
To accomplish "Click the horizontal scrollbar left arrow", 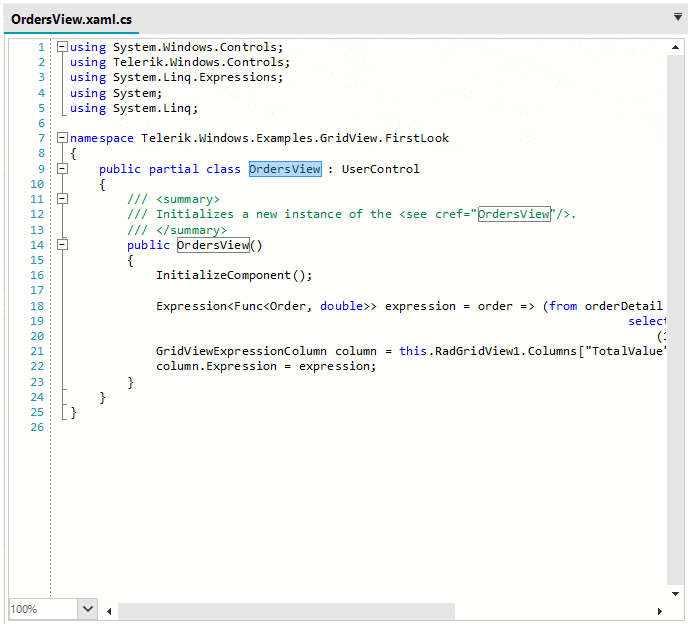I will 109,611.
